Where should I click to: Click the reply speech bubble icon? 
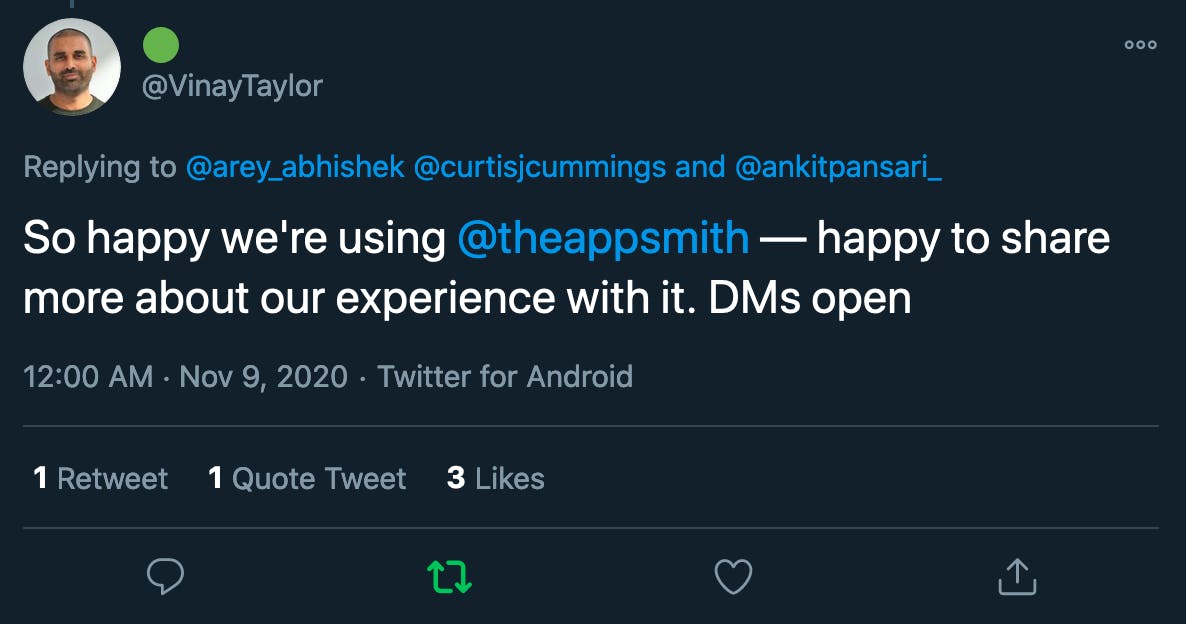(x=165, y=576)
